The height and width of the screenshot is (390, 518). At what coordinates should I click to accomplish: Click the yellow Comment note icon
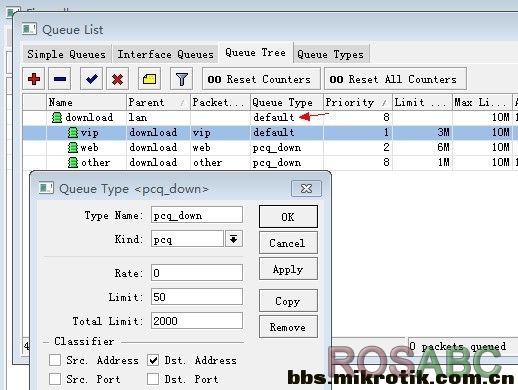point(149,79)
